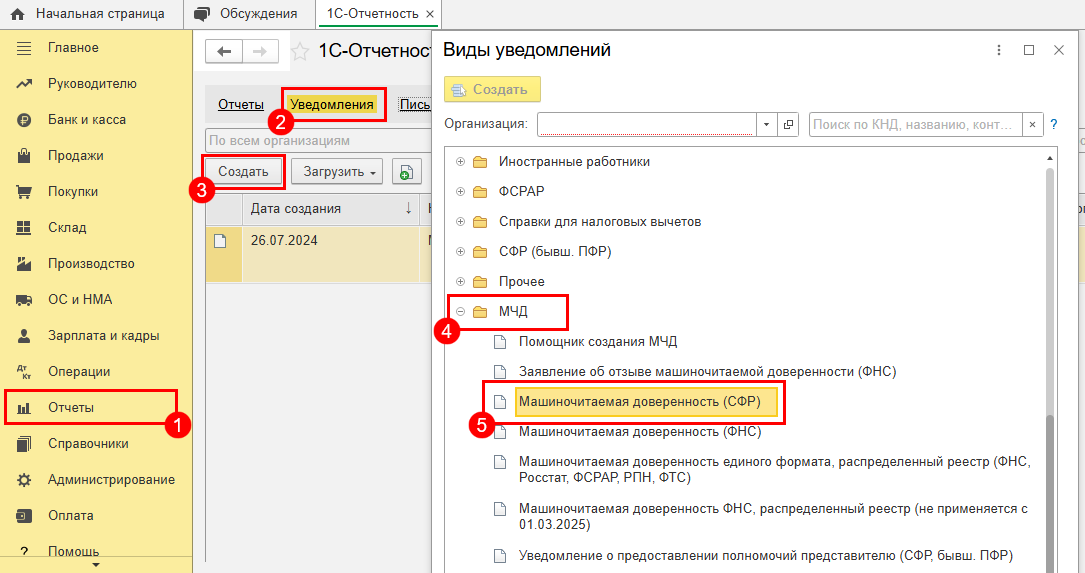
Task: Select the row dated 26.07.2024
Action: pos(318,254)
